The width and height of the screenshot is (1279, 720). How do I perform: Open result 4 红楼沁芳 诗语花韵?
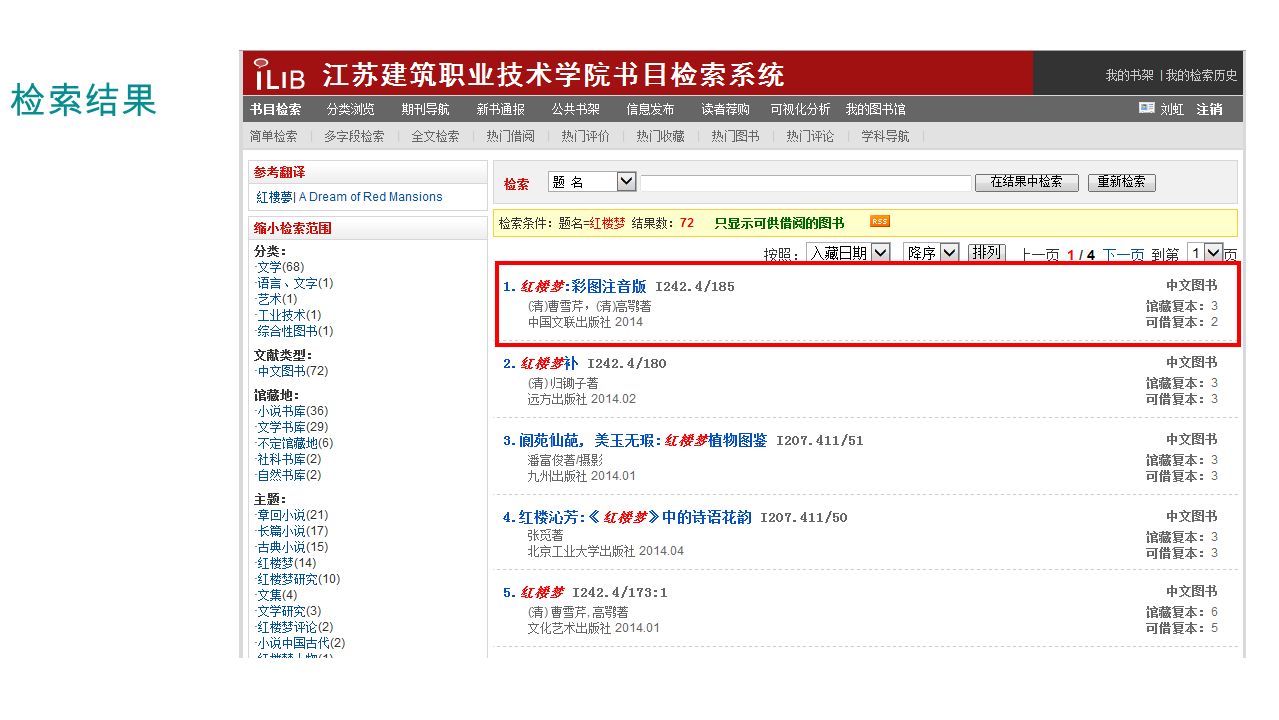point(635,517)
